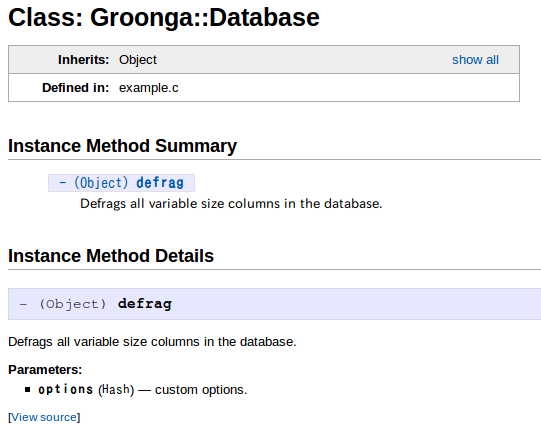Click the "show all" link
This screenshot has width=541, height=439.
475,60
